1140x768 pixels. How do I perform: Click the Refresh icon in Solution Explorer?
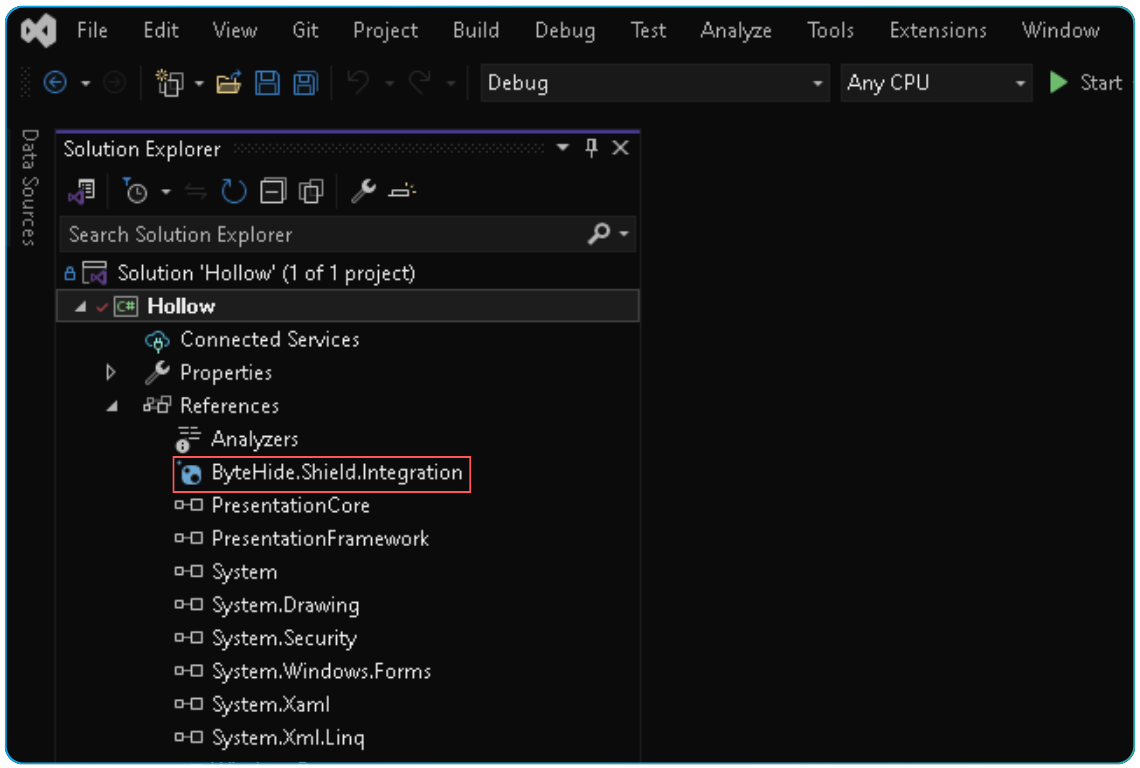point(233,190)
